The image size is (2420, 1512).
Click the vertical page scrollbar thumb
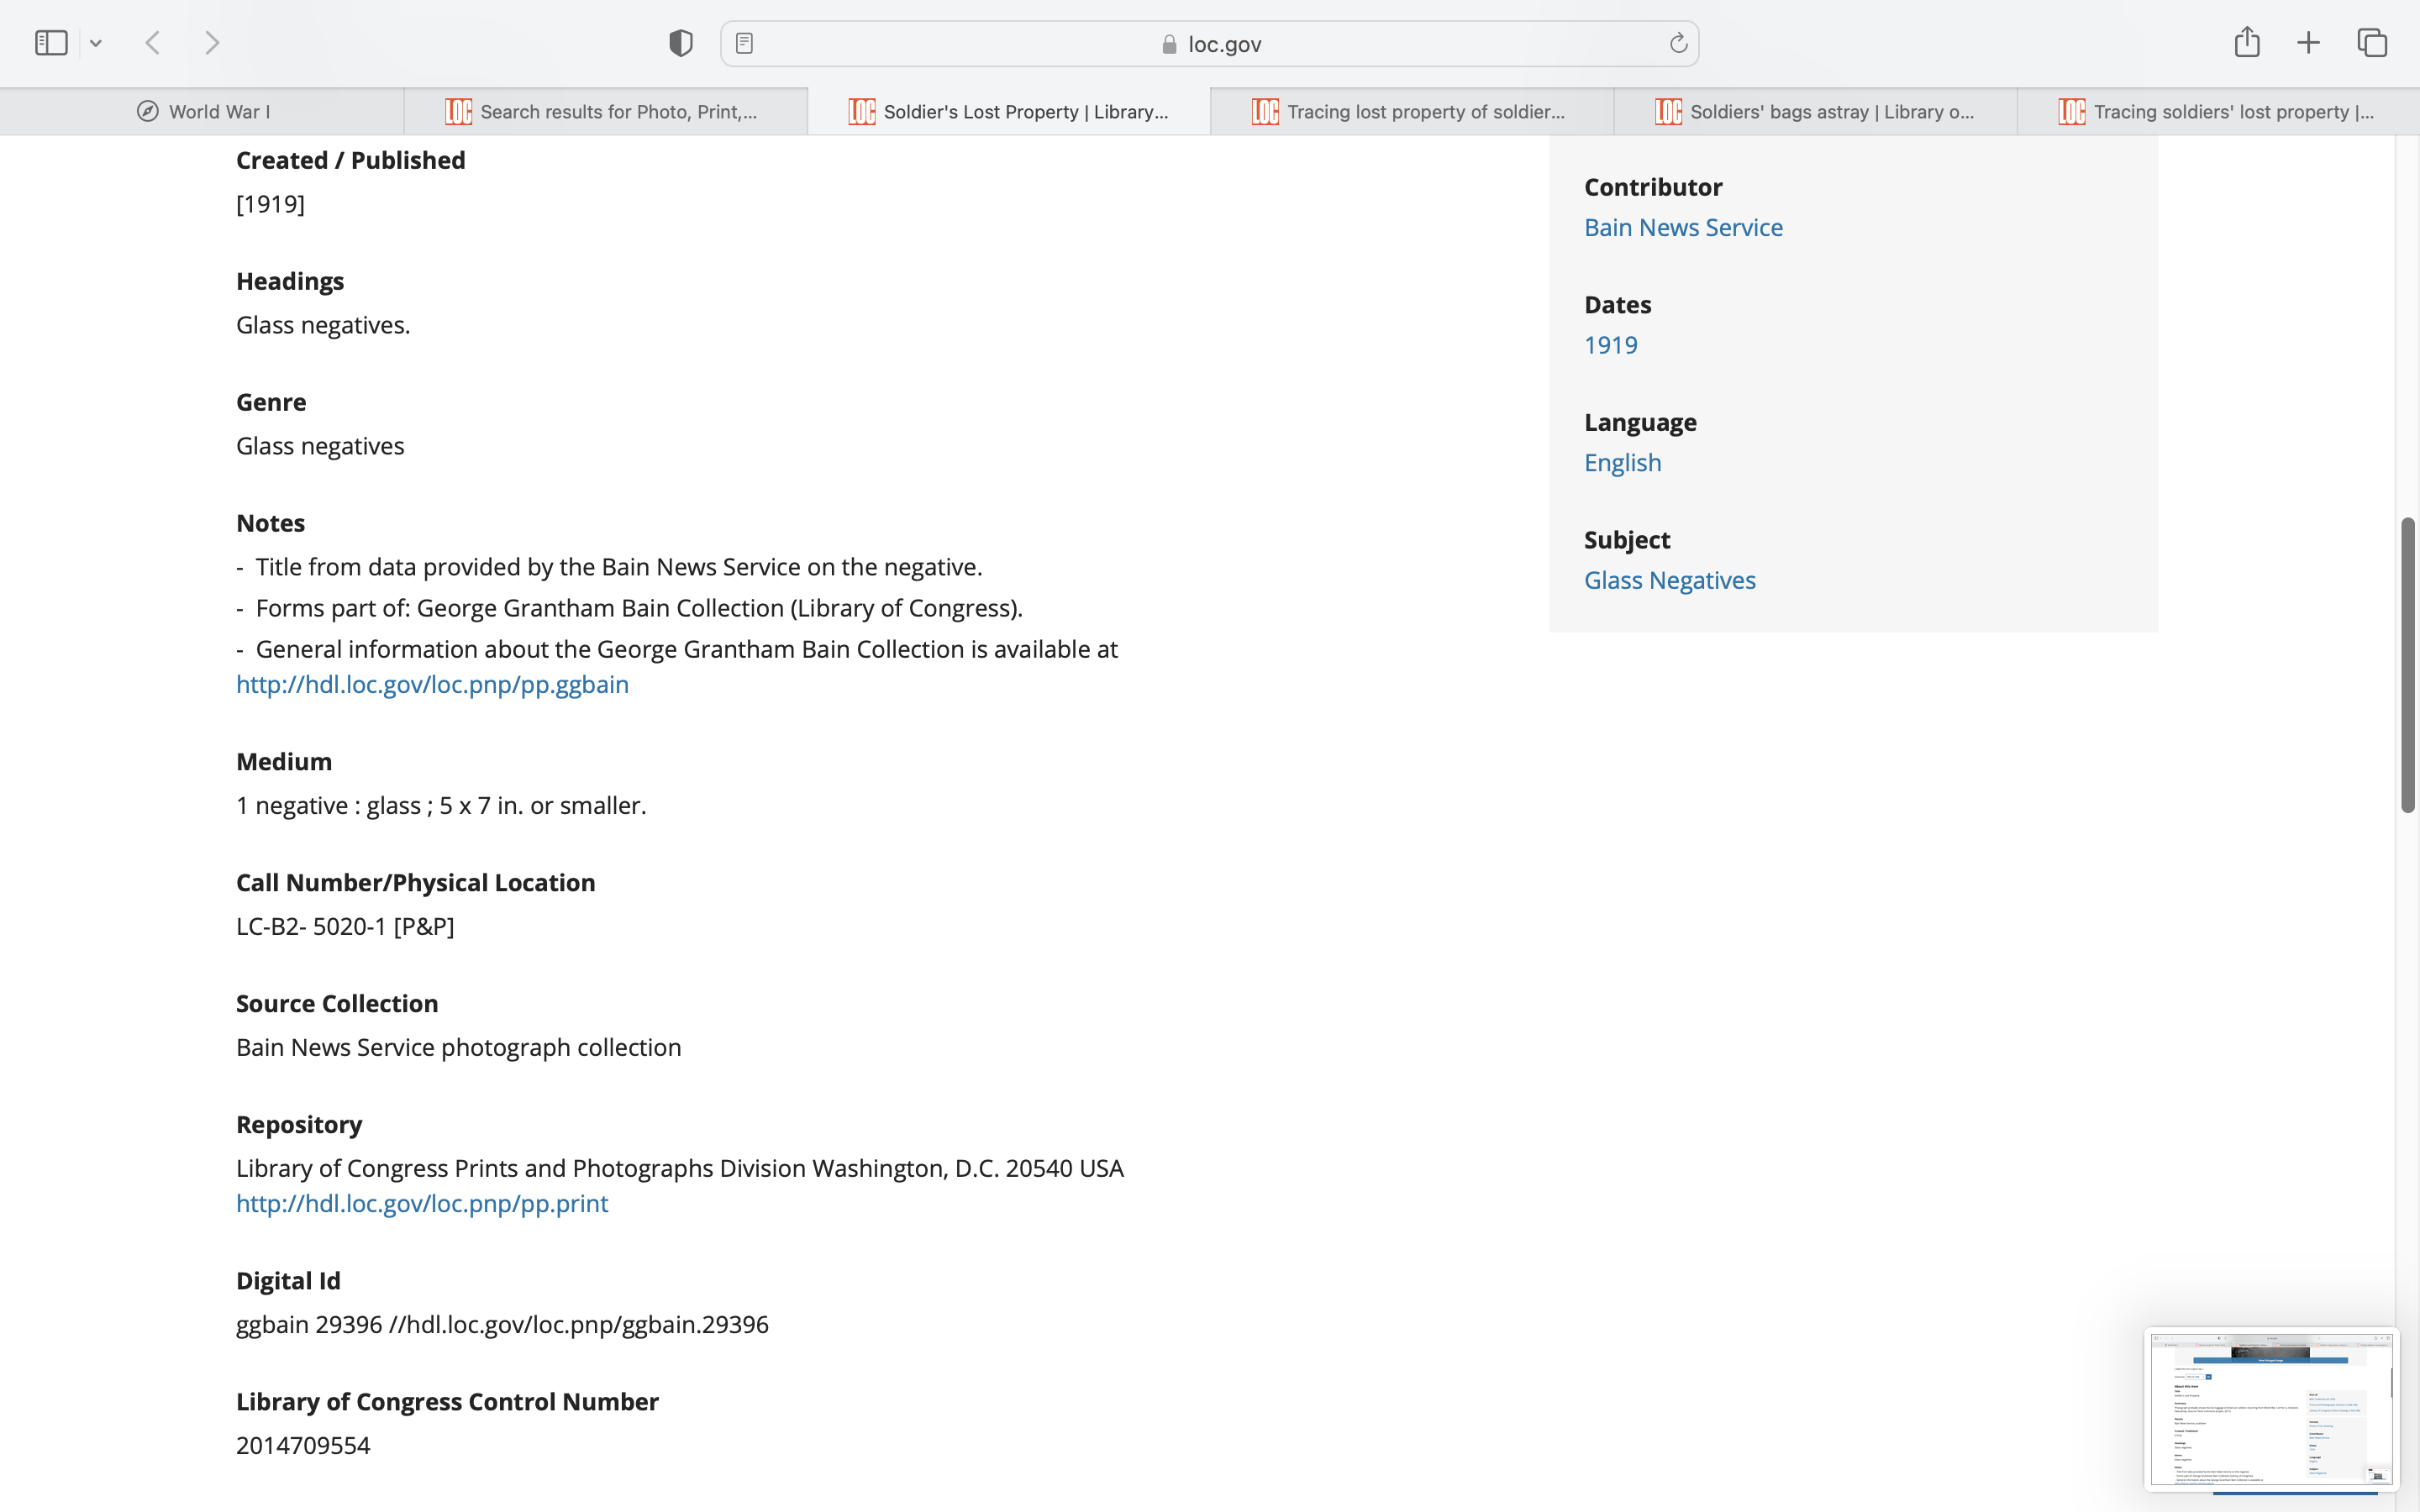(2407, 665)
